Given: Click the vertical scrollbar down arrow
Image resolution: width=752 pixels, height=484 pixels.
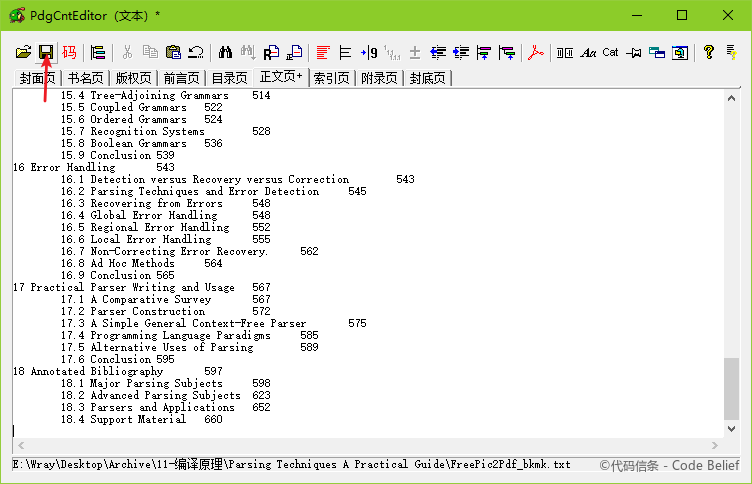Looking at the screenshot, I should [x=731, y=429].
